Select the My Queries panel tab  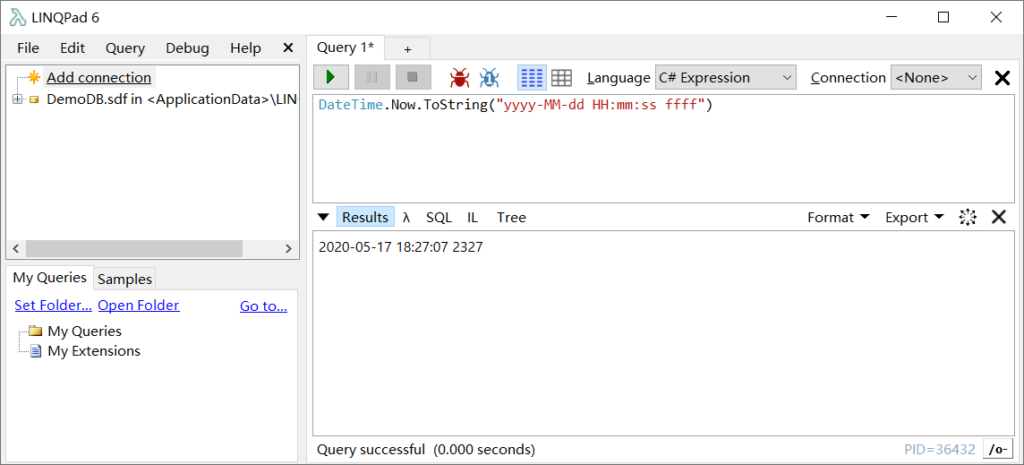(50, 278)
